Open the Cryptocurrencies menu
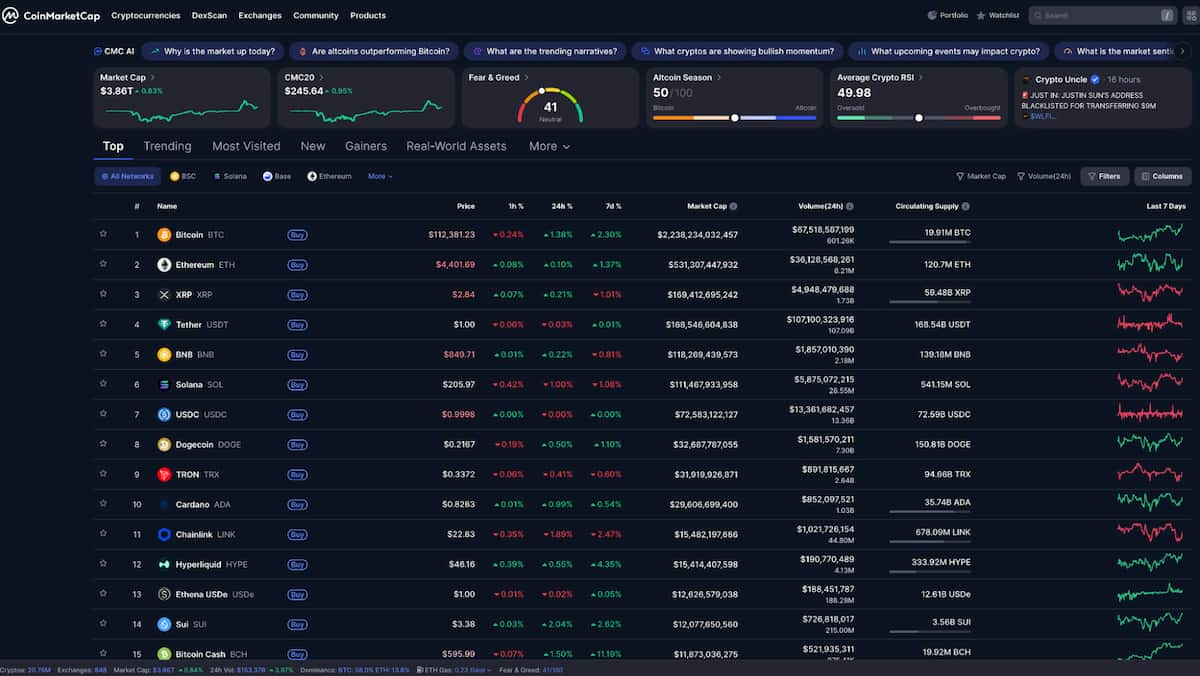Screen dimensions: 1200x676 [x=146, y=15]
